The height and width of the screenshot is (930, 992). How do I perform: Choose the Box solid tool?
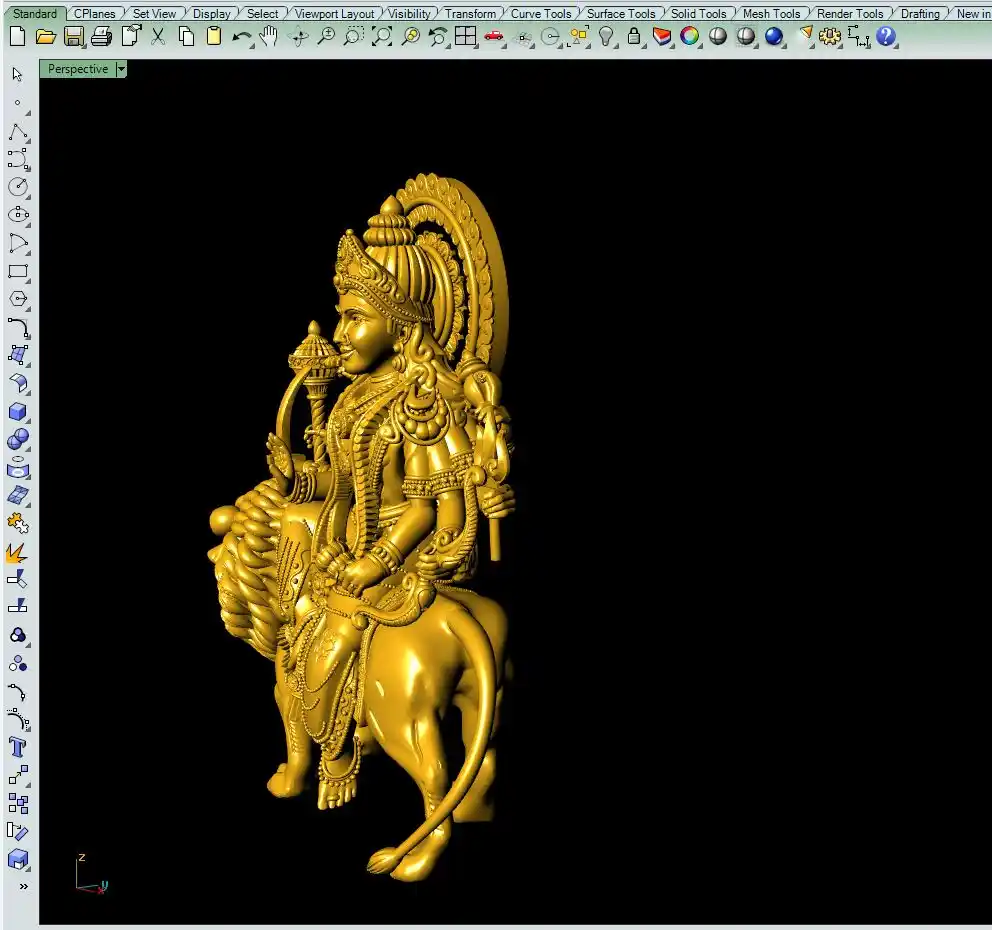tap(18, 411)
